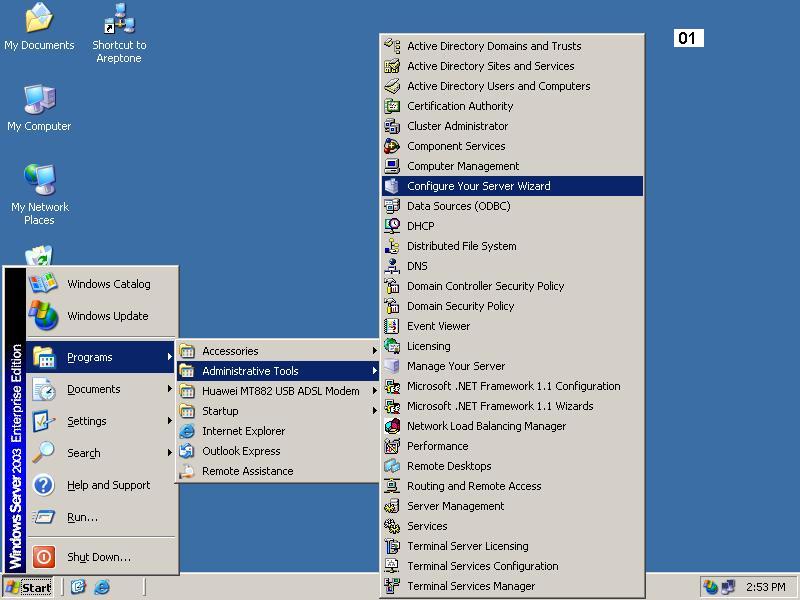Screen dimensions: 800x600
Task: Click the Remote Desktops icon
Action: click(x=392, y=466)
